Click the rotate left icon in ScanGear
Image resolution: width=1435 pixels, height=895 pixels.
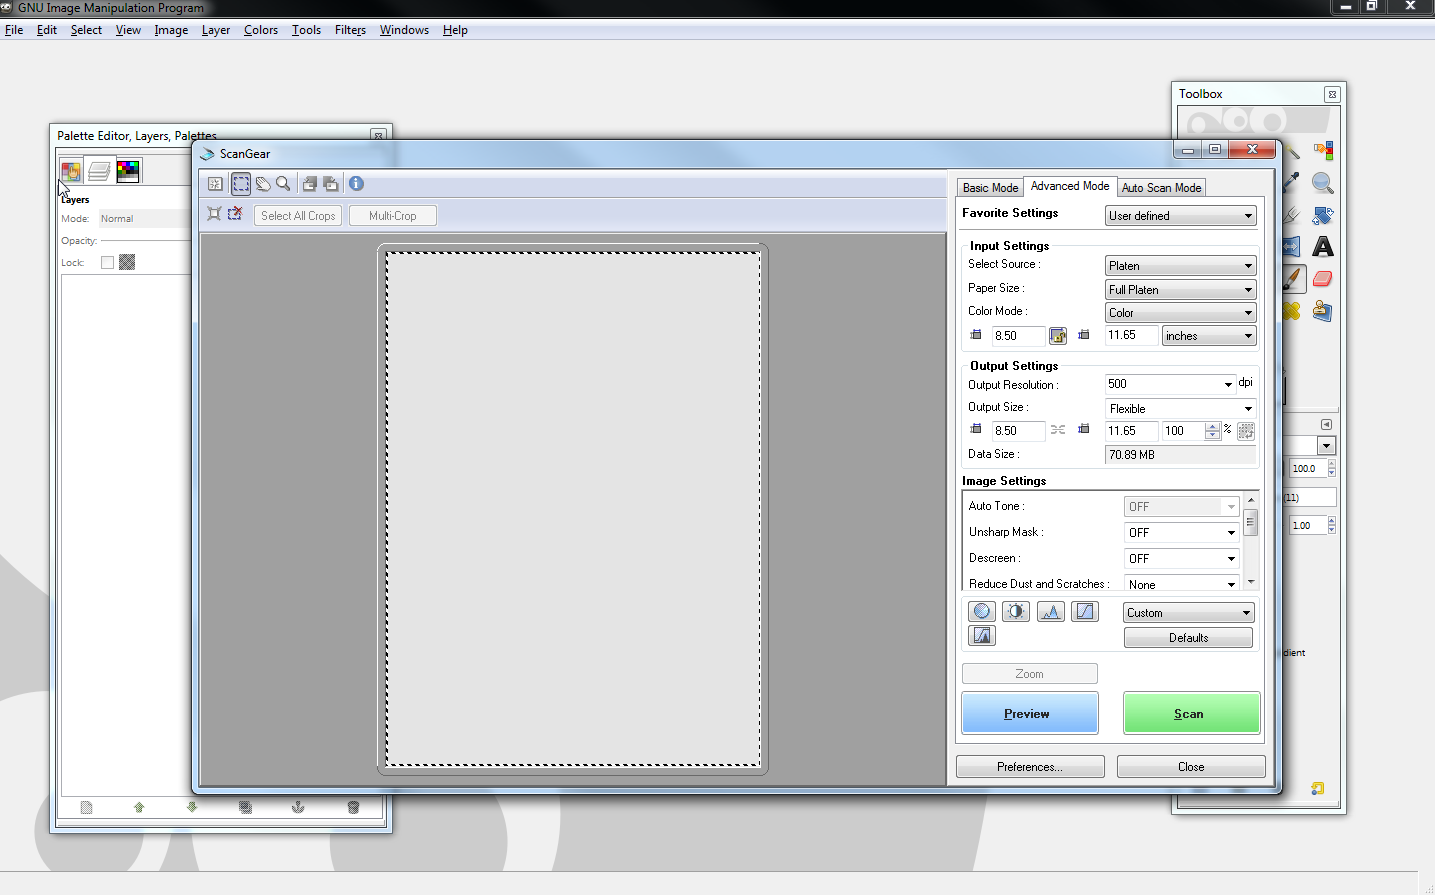[x=310, y=184]
